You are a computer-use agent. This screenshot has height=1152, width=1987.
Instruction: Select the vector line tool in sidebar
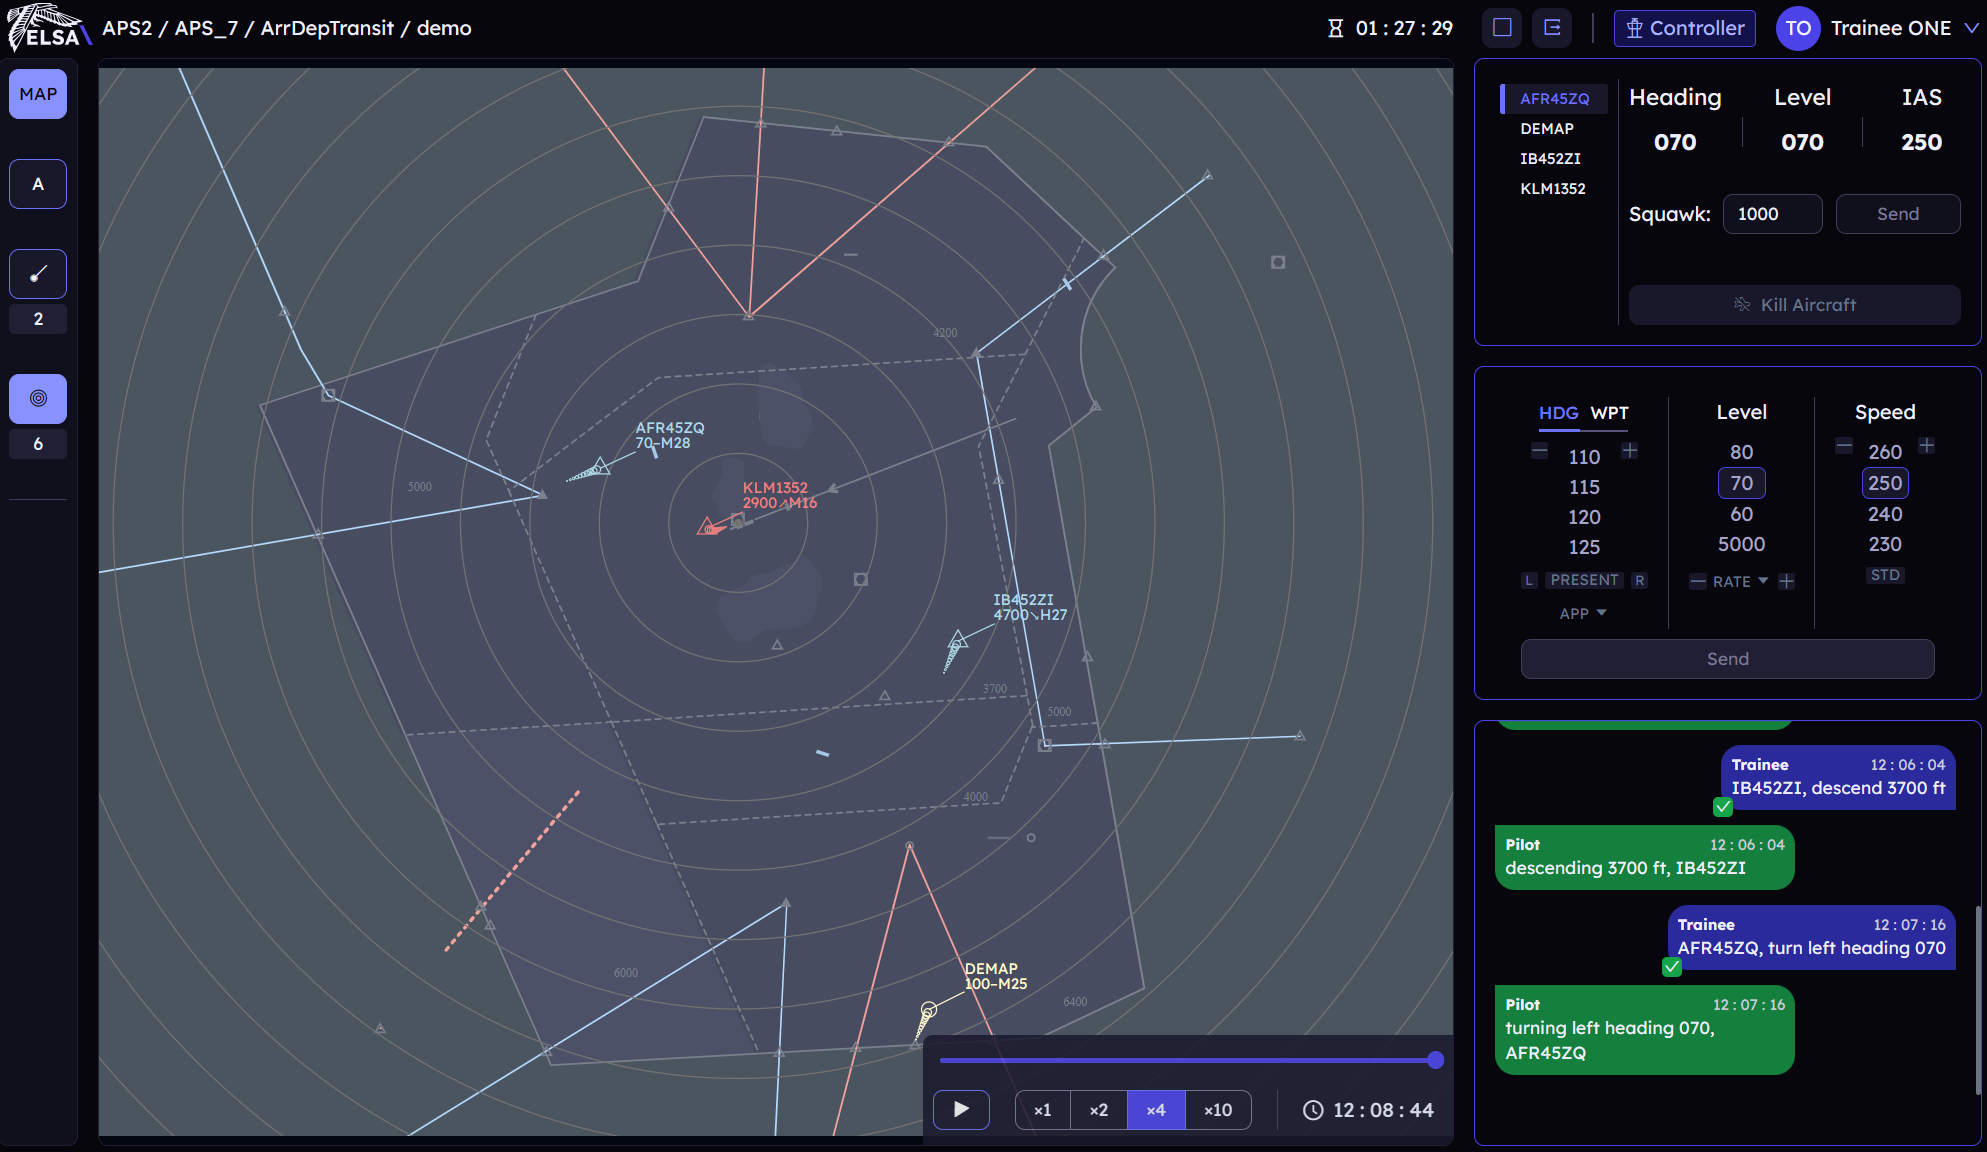tap(38, 274)
